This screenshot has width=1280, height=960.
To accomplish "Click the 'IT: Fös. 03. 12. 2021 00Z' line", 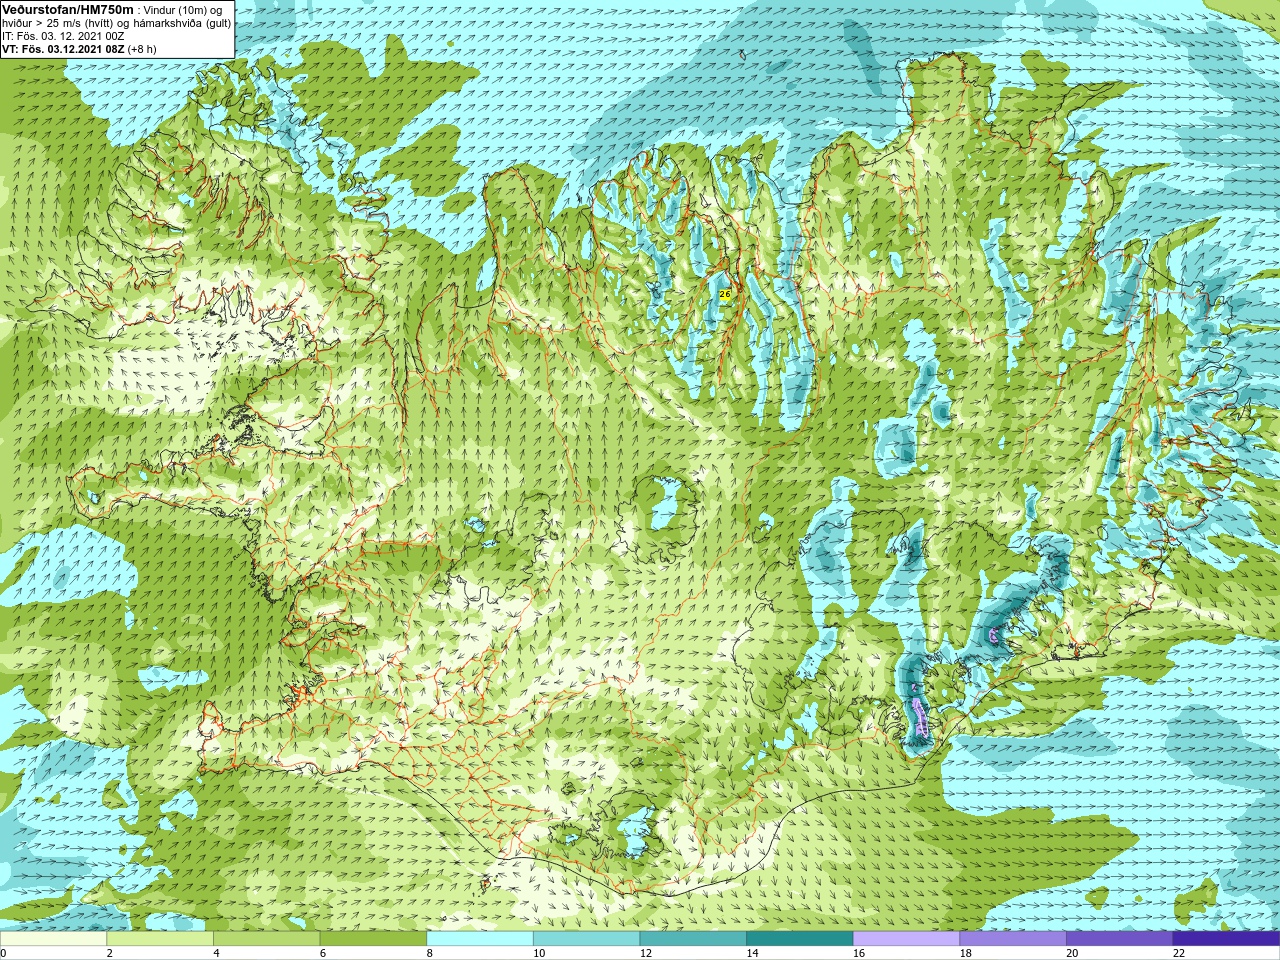I will point(63,36).
